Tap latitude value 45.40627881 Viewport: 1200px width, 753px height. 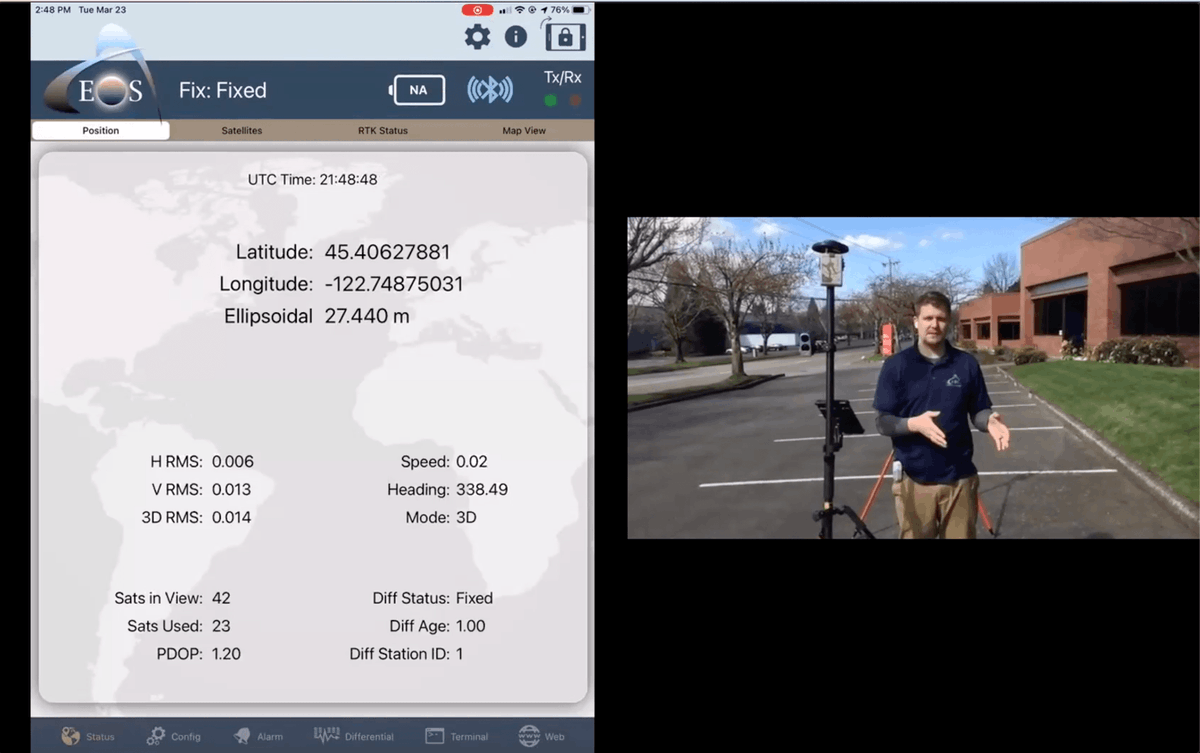(x=387, y=252)
